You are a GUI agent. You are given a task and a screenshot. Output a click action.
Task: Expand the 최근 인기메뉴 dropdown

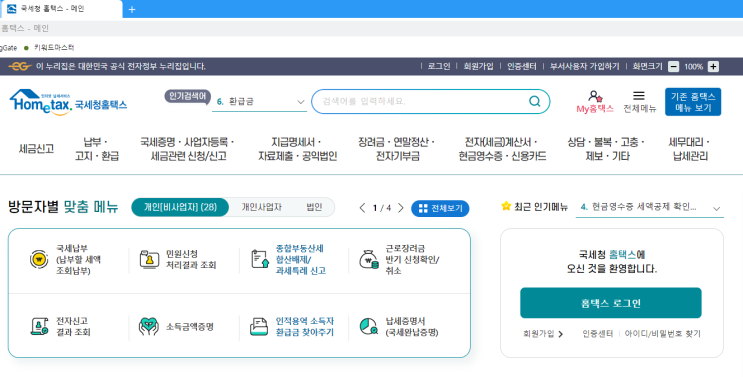[716, 208]
